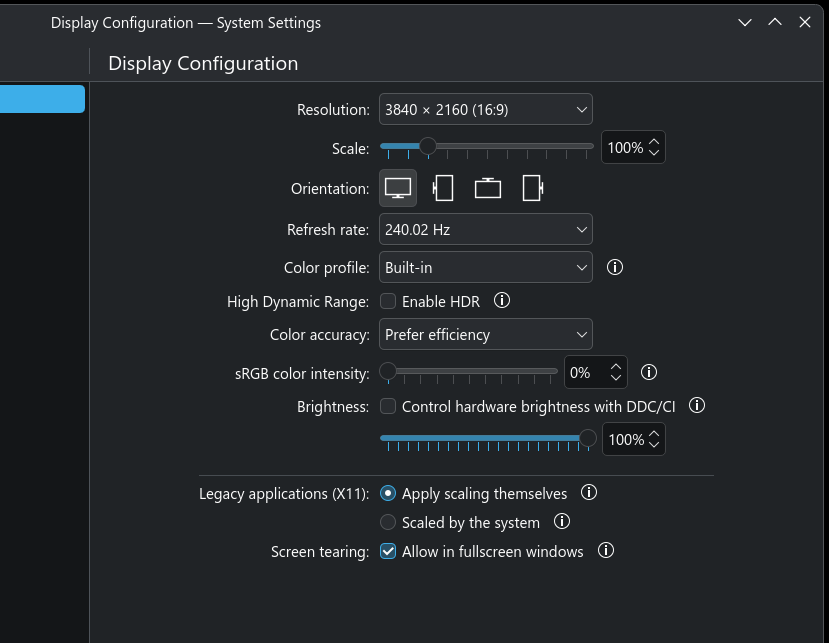Screen dimensions: 829x643
Task: Increase Brightness percentage with up arrow
Action: tap(655, 434)
